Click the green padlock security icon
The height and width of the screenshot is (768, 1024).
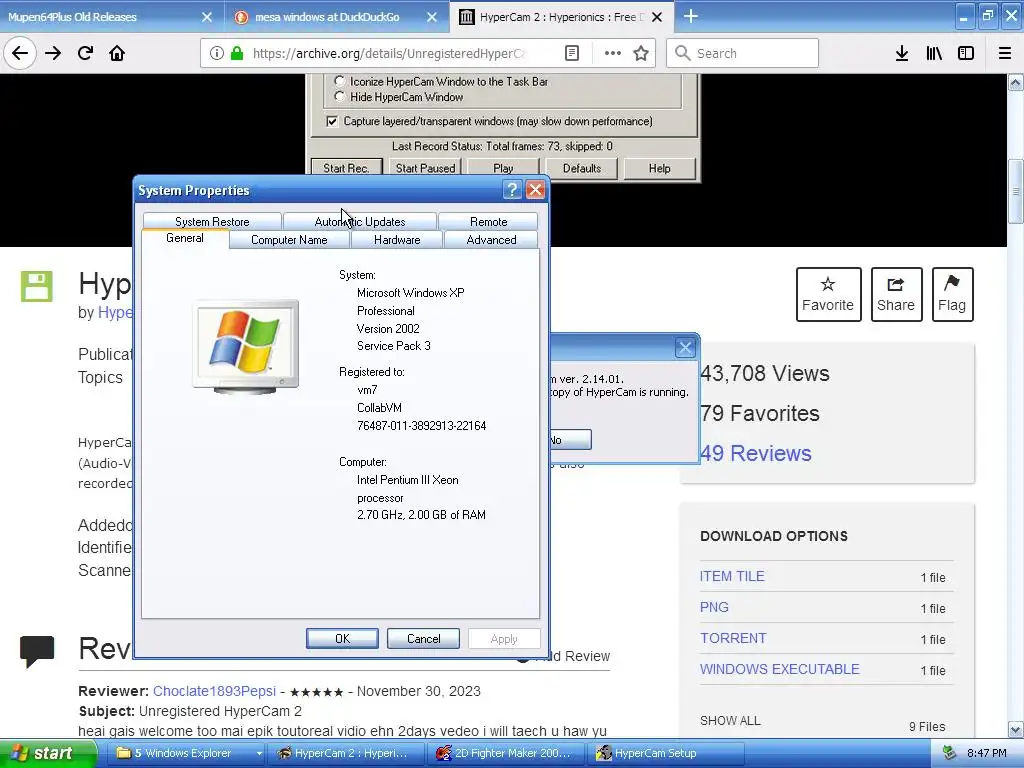[237, 53]
